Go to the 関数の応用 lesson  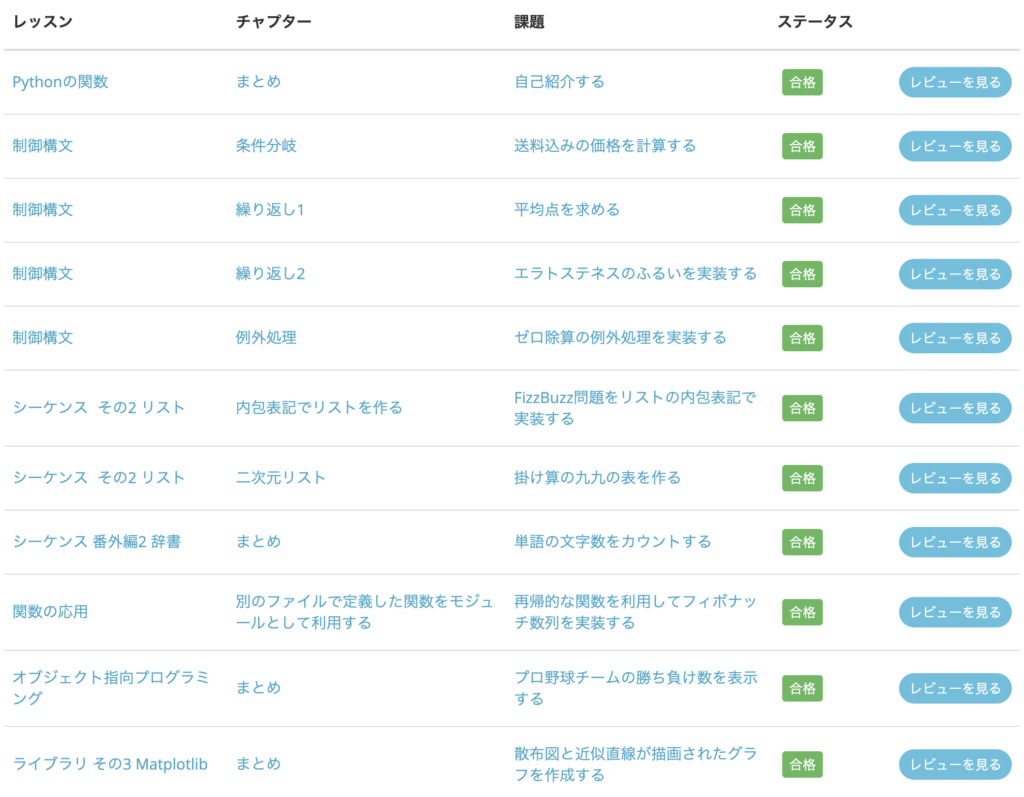tap(50, 612)
